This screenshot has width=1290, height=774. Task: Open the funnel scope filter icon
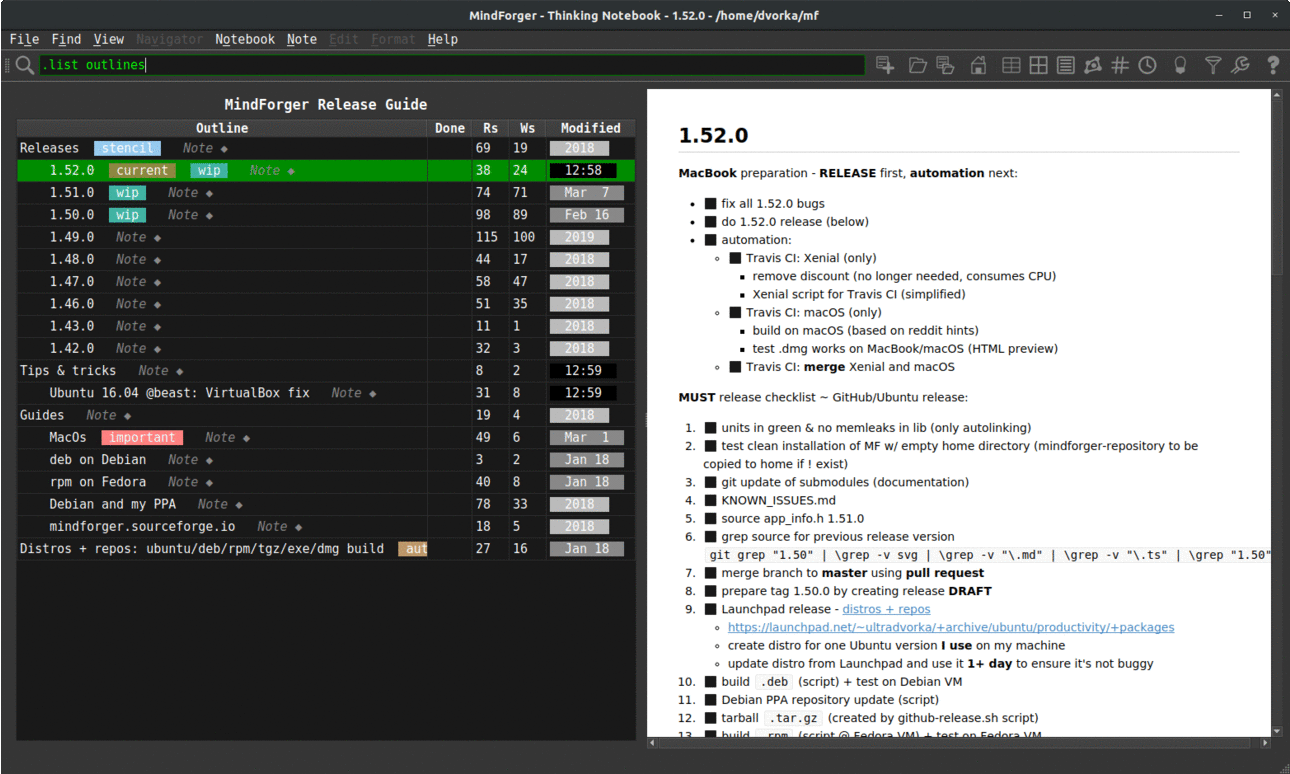click(x=1213, y=65)
